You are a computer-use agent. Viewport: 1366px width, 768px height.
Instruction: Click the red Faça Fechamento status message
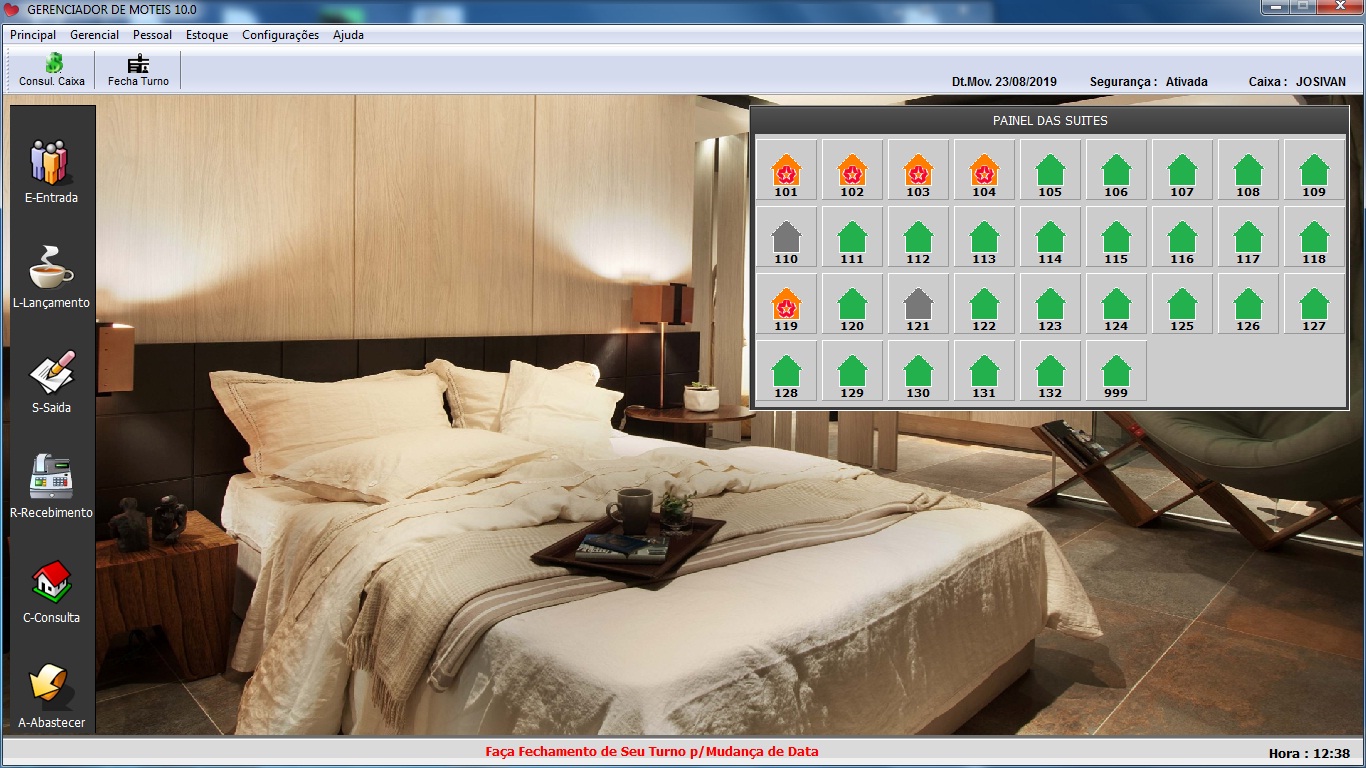tap(652, 752)
